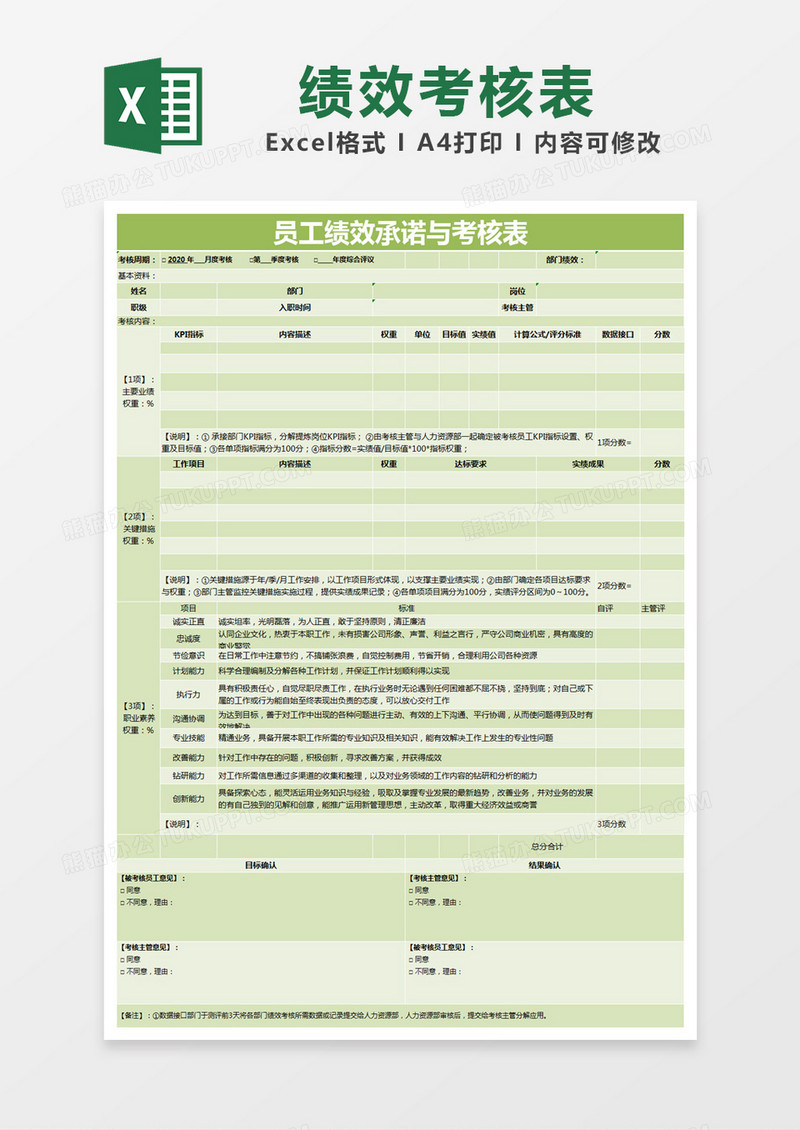This screenshot has height=1130, width=800.
Task: Select the 计划能力 row label
Action: [189, 671]
